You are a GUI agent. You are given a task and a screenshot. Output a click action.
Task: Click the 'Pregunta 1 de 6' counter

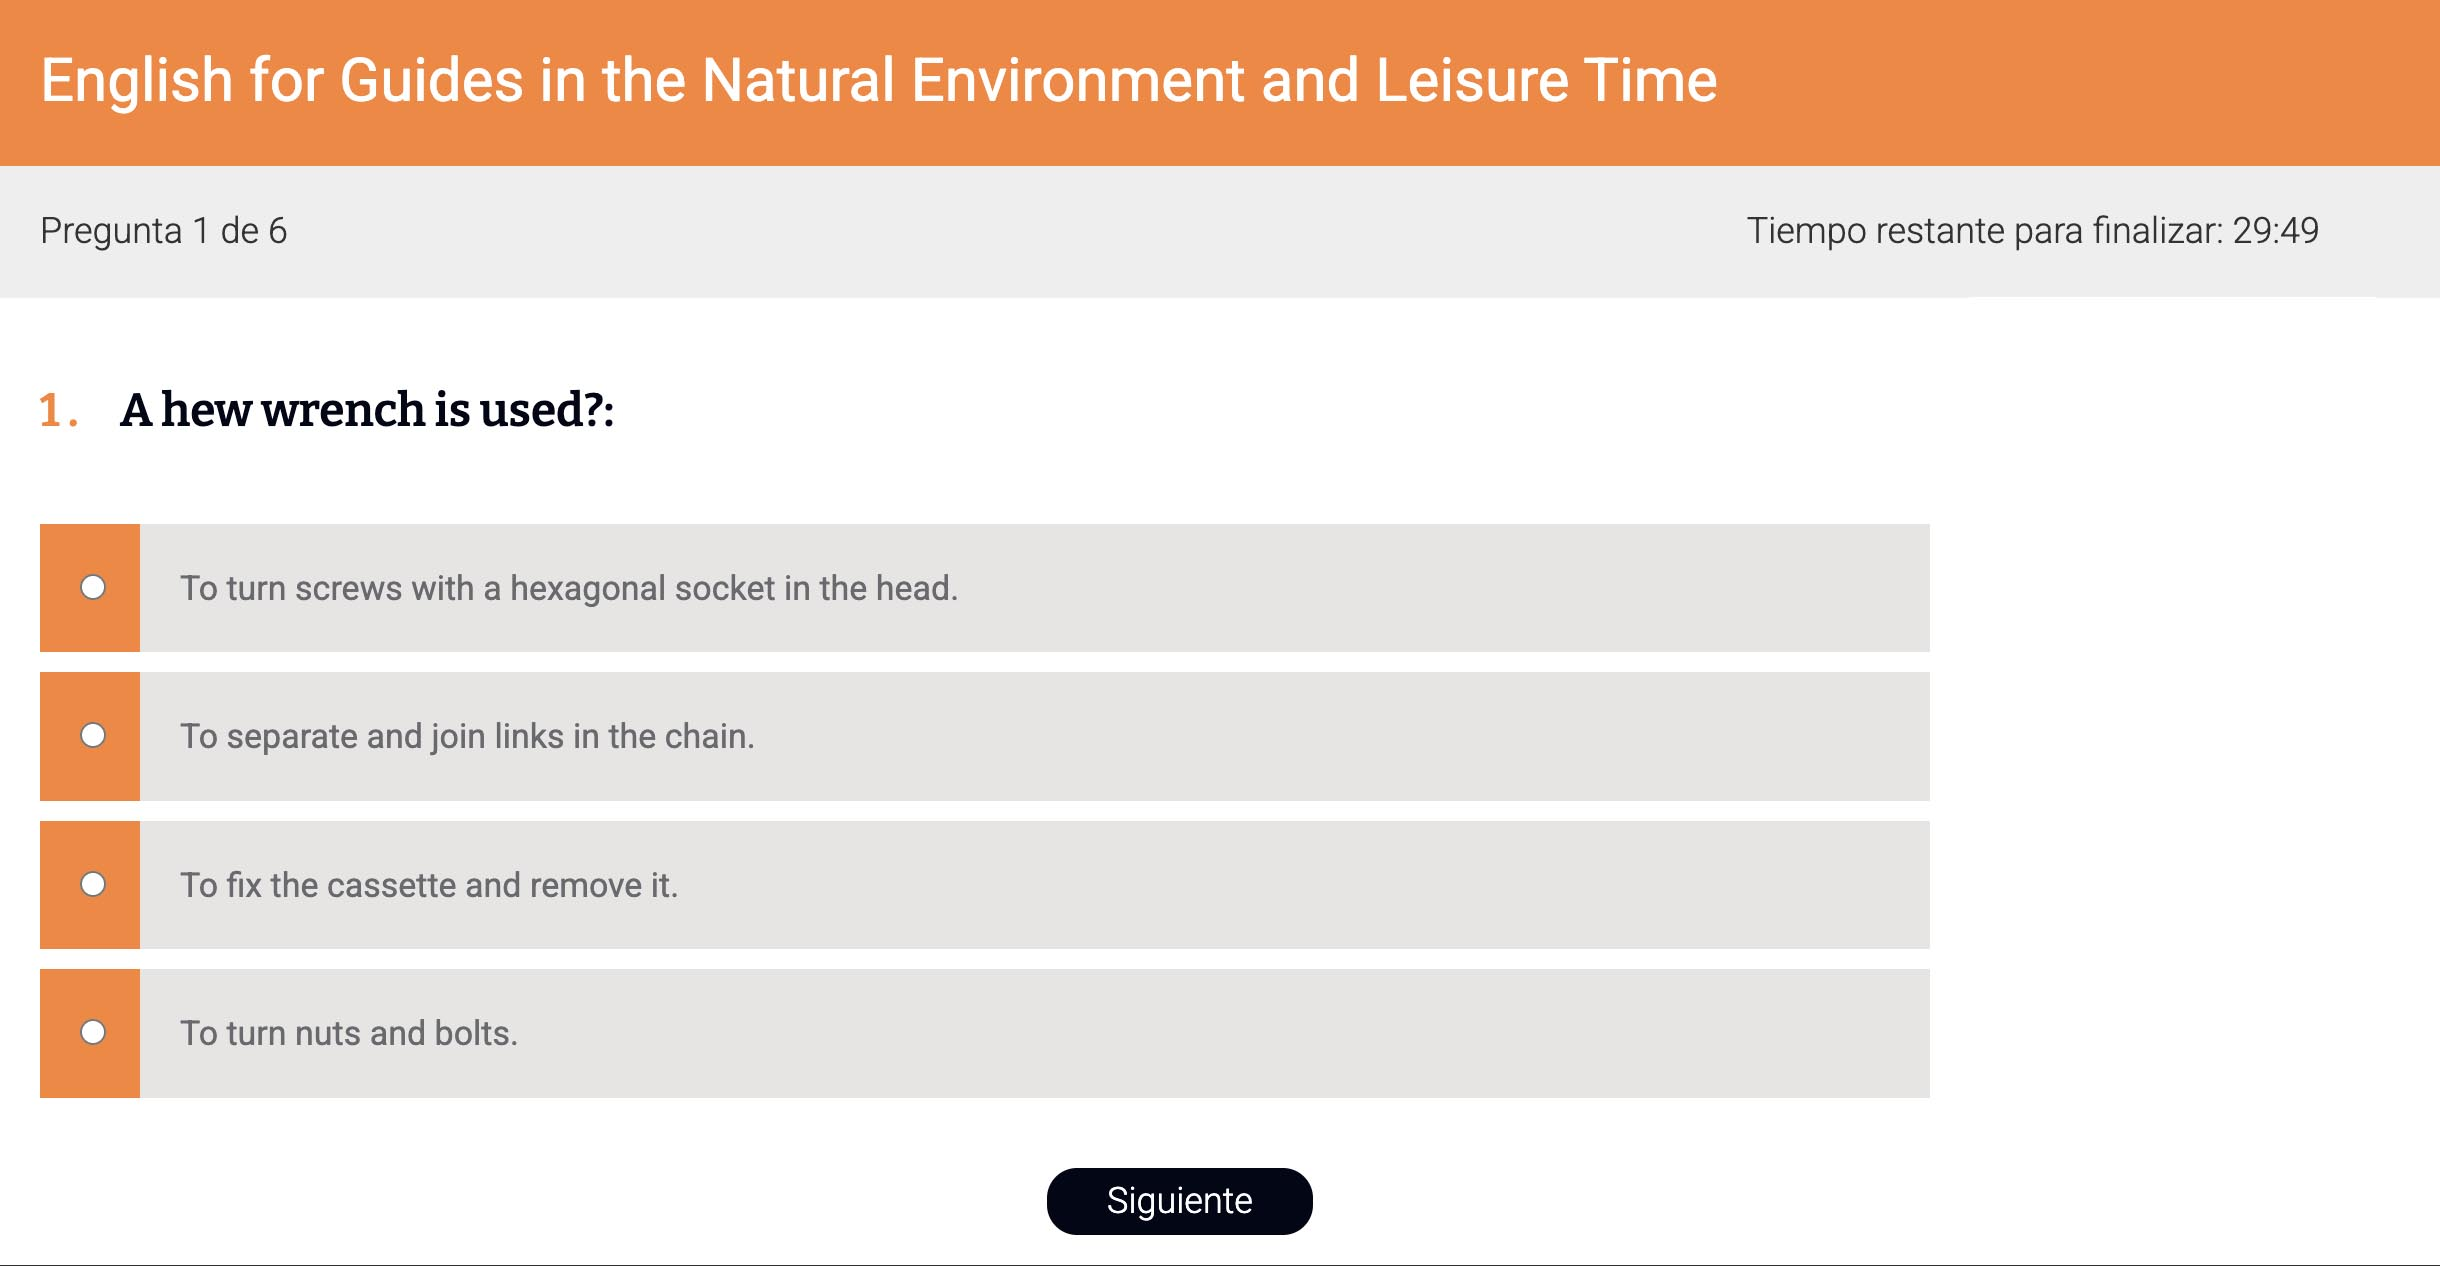(164, 231)
